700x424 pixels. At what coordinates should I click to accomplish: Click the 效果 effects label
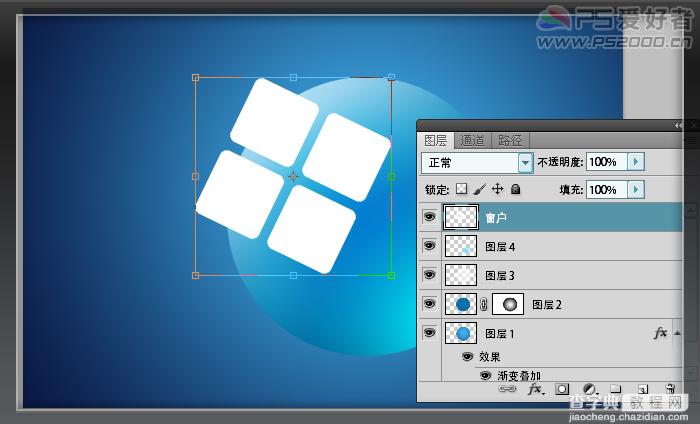(x=490, y=357)
